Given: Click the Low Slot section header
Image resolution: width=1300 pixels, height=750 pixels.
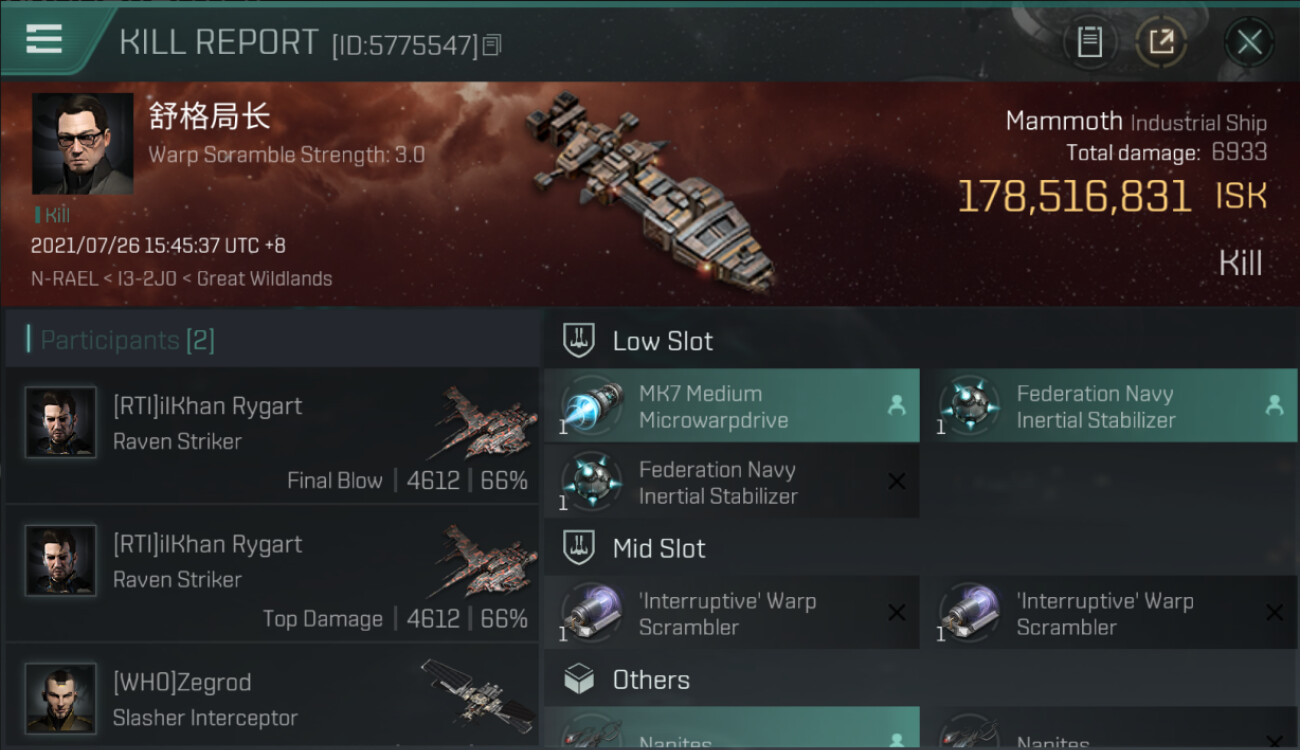Looking at the screenshot, I should (x=662, y=341).
